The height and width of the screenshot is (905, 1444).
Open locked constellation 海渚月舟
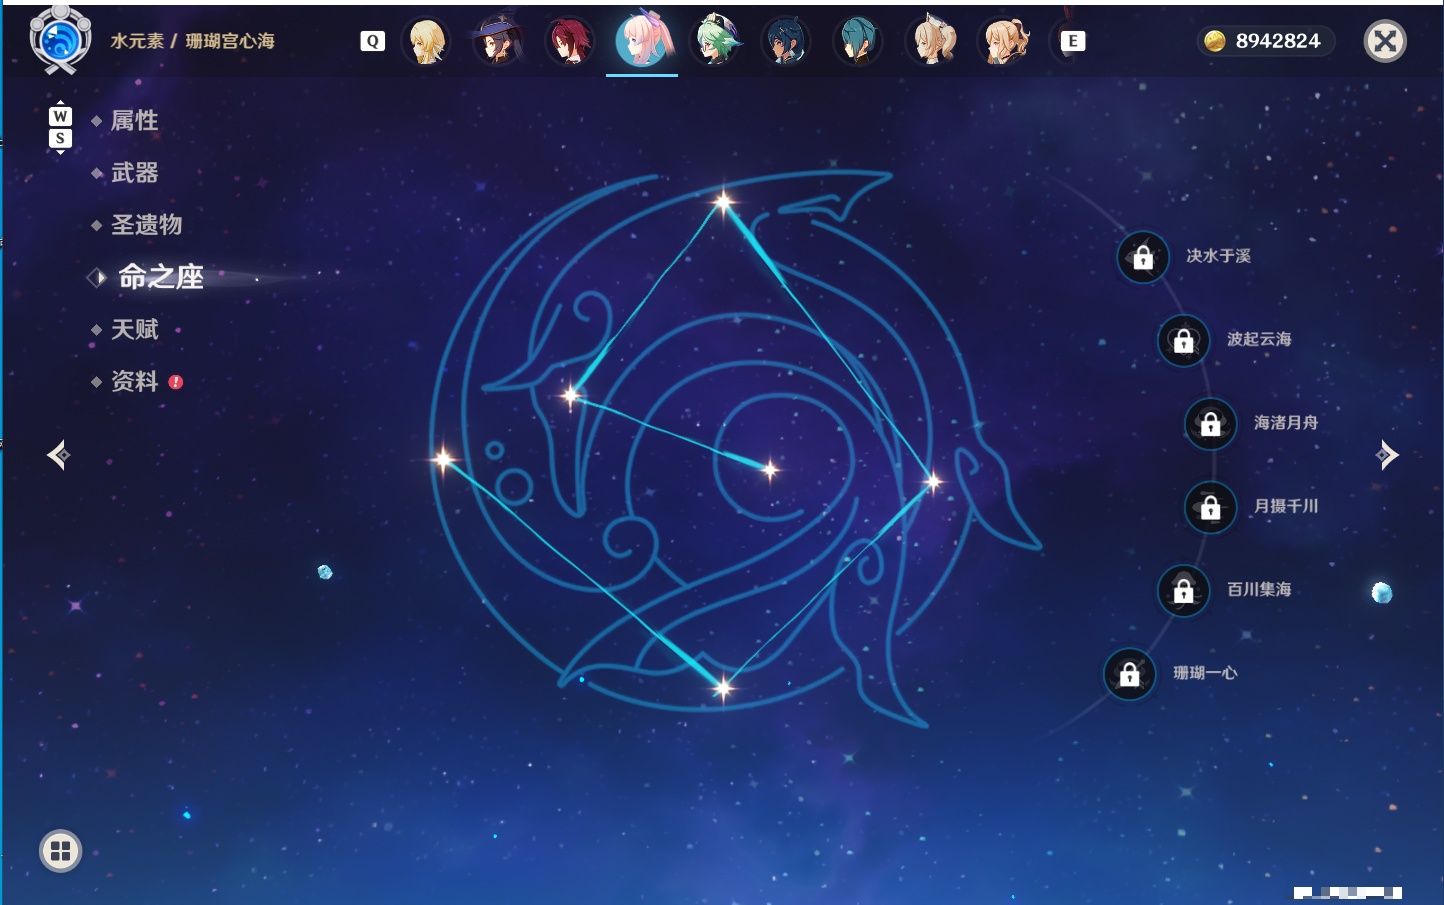(1210, 423)
